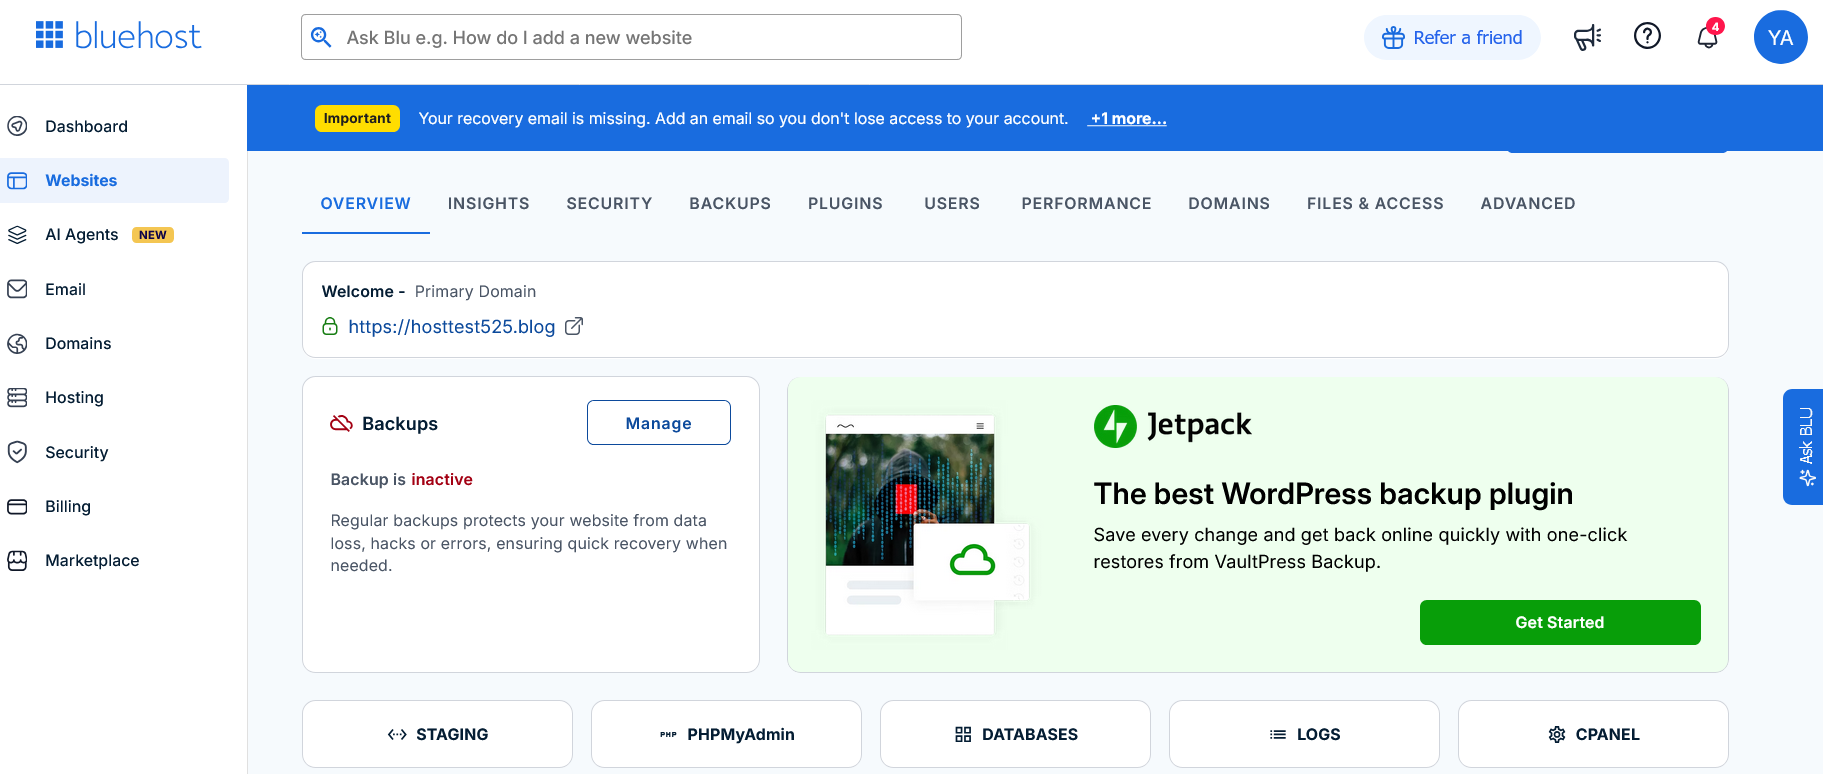Open the YA account avatar menu
The width and height of the screenshot is (1823, 774).
coord(1780,37)
